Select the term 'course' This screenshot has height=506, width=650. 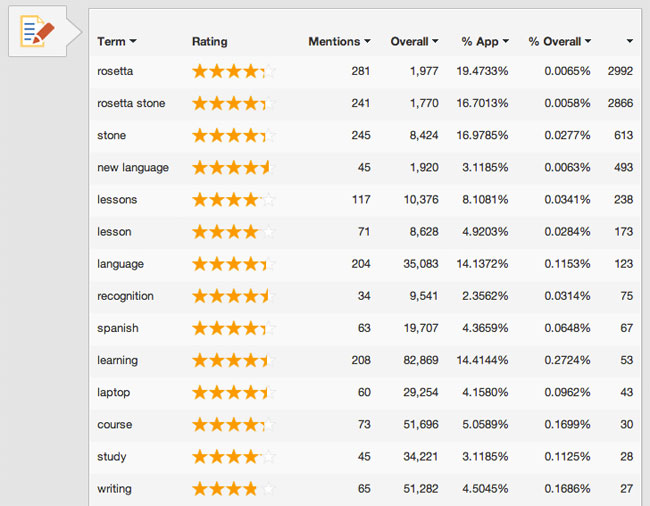114,424
